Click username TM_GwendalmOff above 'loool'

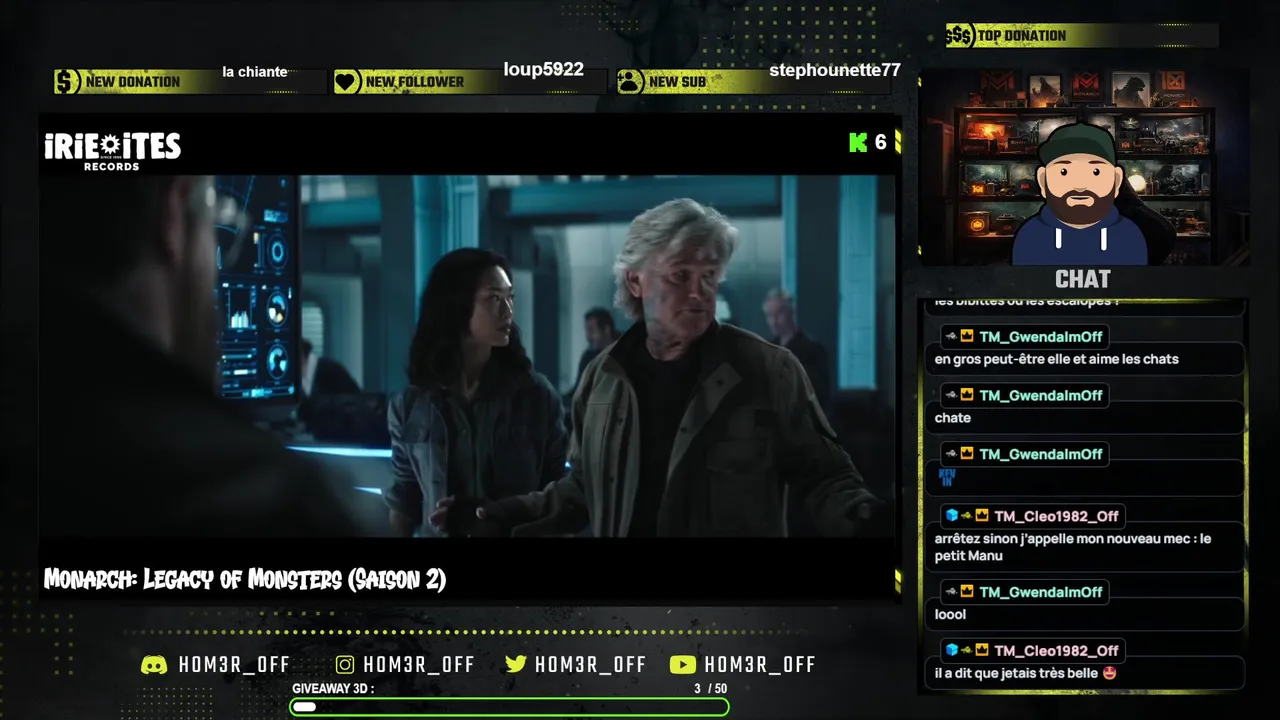pyautogui.click(x=1041, y=592)
